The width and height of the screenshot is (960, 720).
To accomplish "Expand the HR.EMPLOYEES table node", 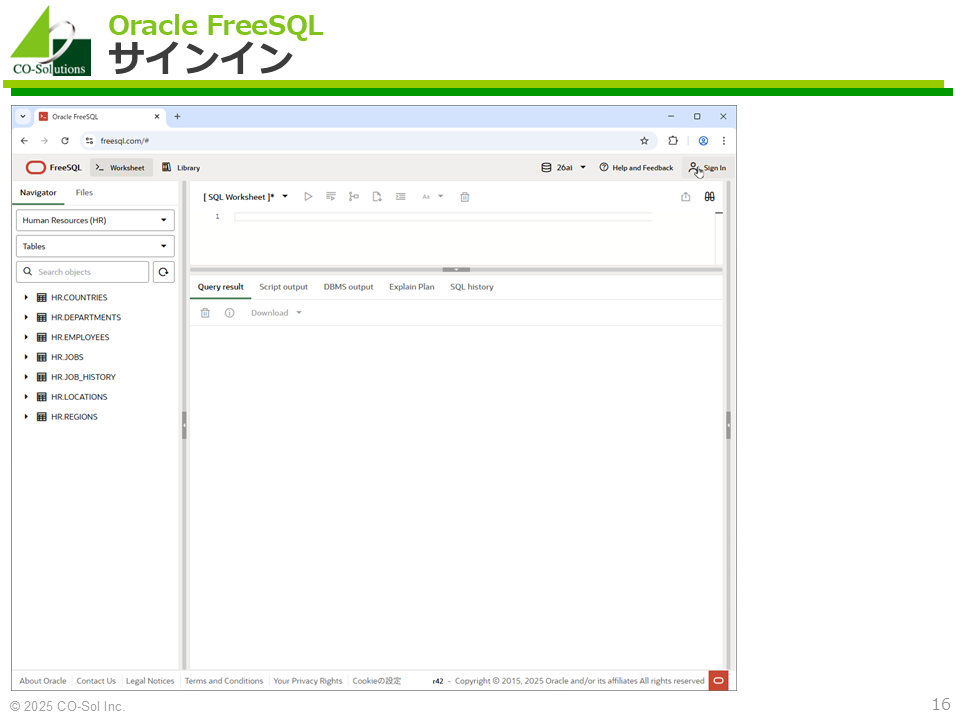I will pos(26,337).
